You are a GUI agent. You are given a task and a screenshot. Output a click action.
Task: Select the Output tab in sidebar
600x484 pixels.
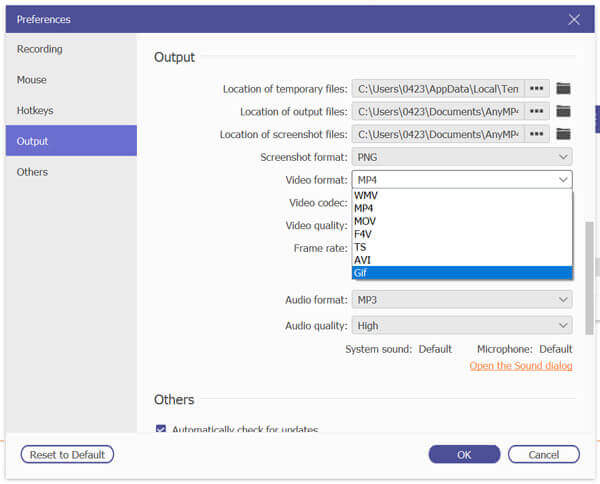[71, 141]
